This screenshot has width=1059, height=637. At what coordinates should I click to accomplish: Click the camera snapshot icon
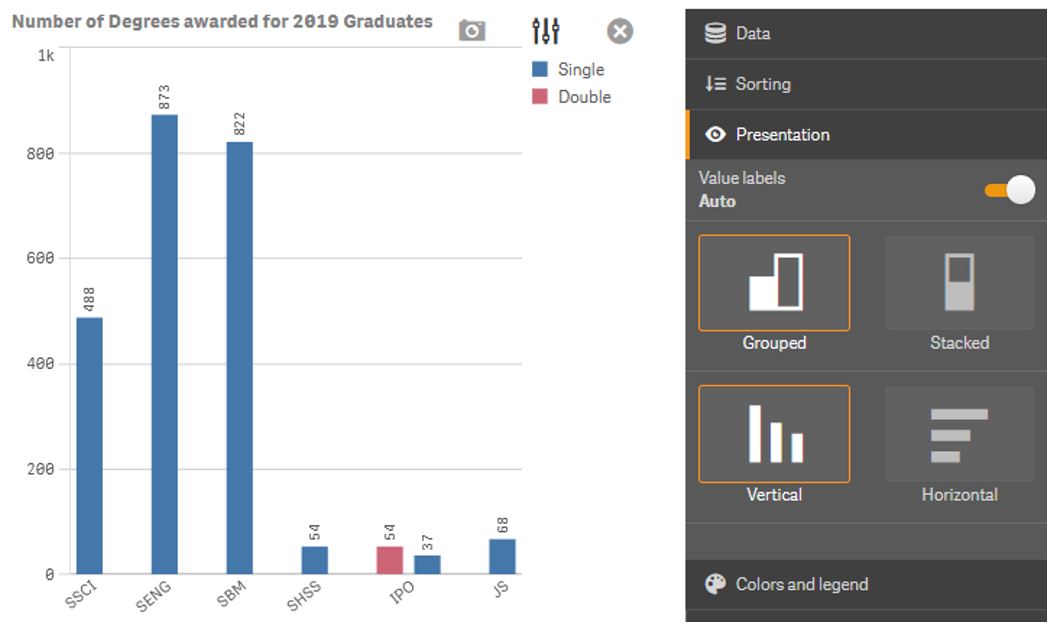470,31
